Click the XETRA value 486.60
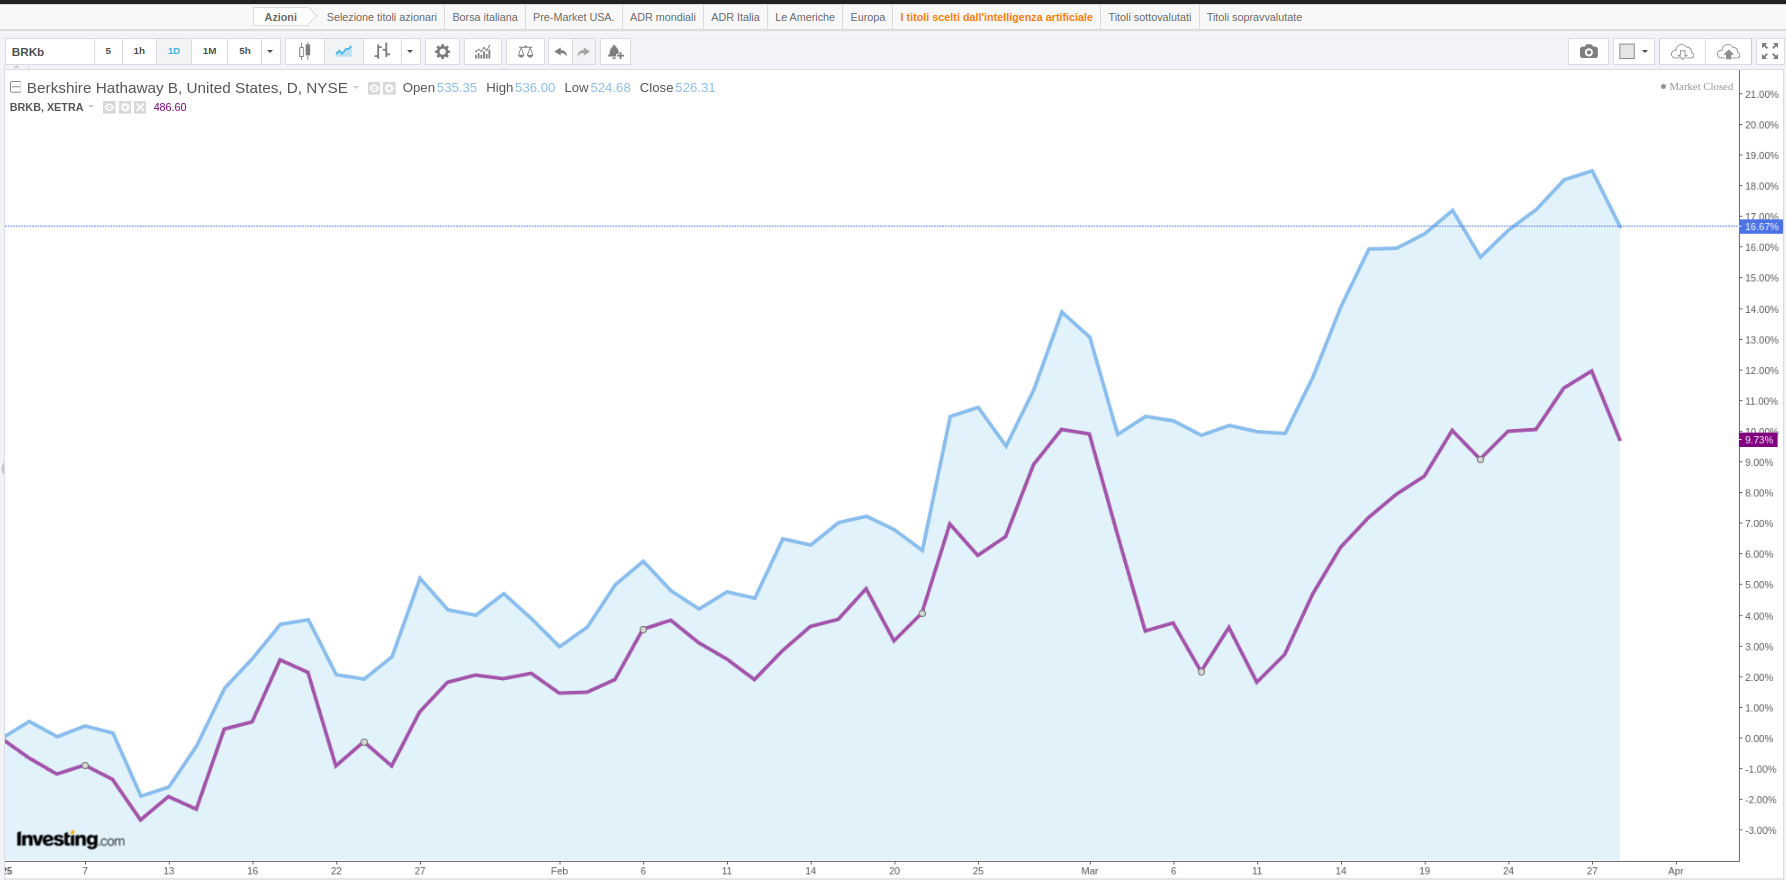 170,107
